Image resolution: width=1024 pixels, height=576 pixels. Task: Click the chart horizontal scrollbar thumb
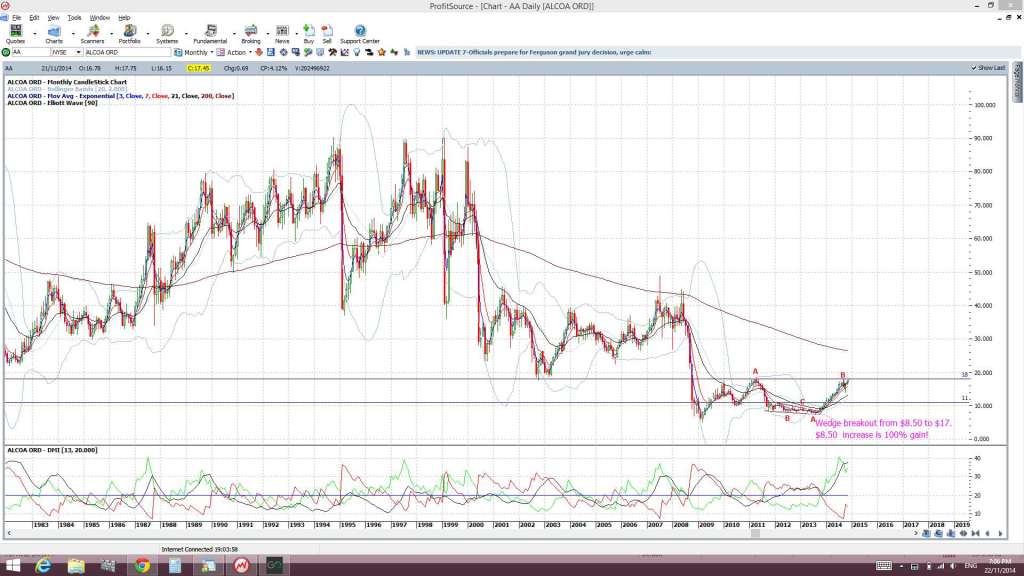coord(756,534)
